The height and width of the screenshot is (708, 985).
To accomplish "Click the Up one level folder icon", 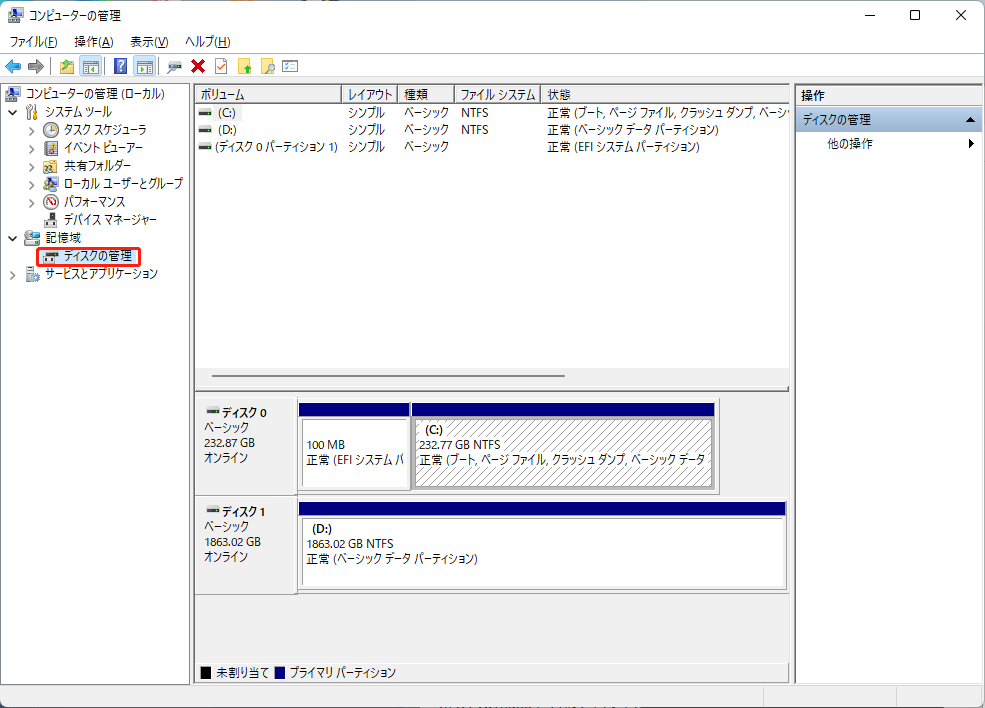I will coord(66,66).
